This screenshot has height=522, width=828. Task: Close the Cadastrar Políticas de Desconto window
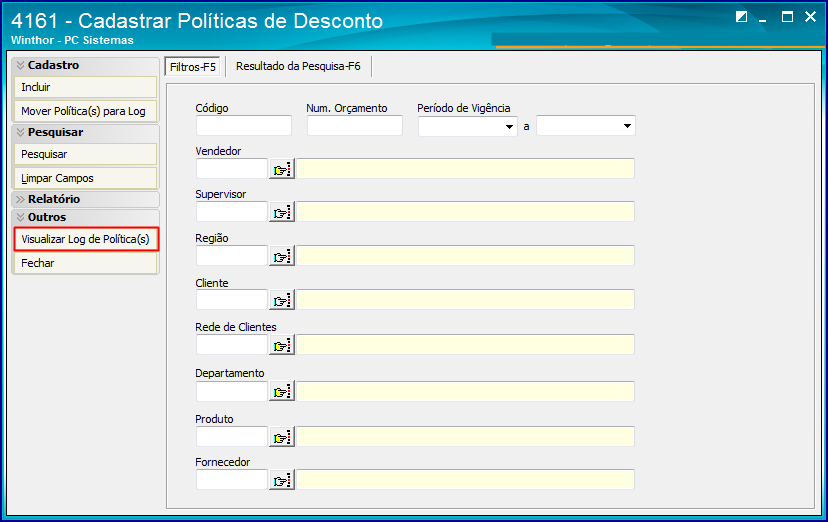(811, 17)
